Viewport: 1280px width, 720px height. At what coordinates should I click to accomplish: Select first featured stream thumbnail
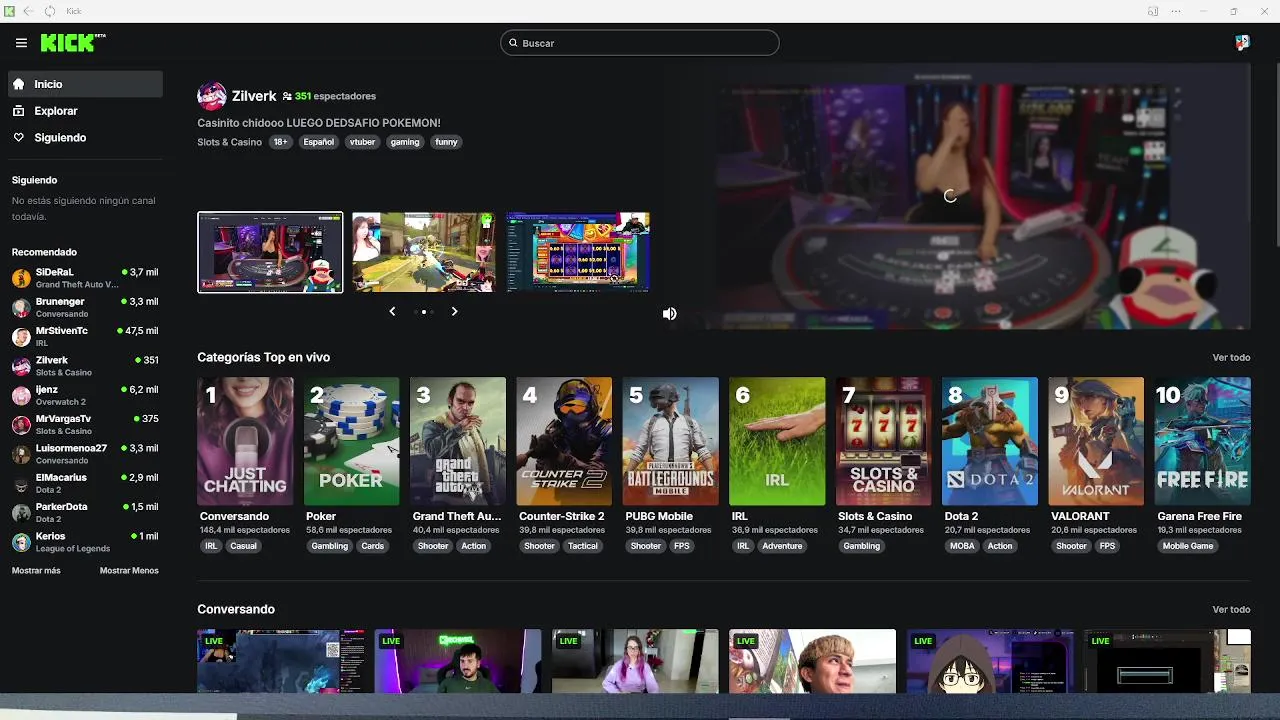point(270,252)
